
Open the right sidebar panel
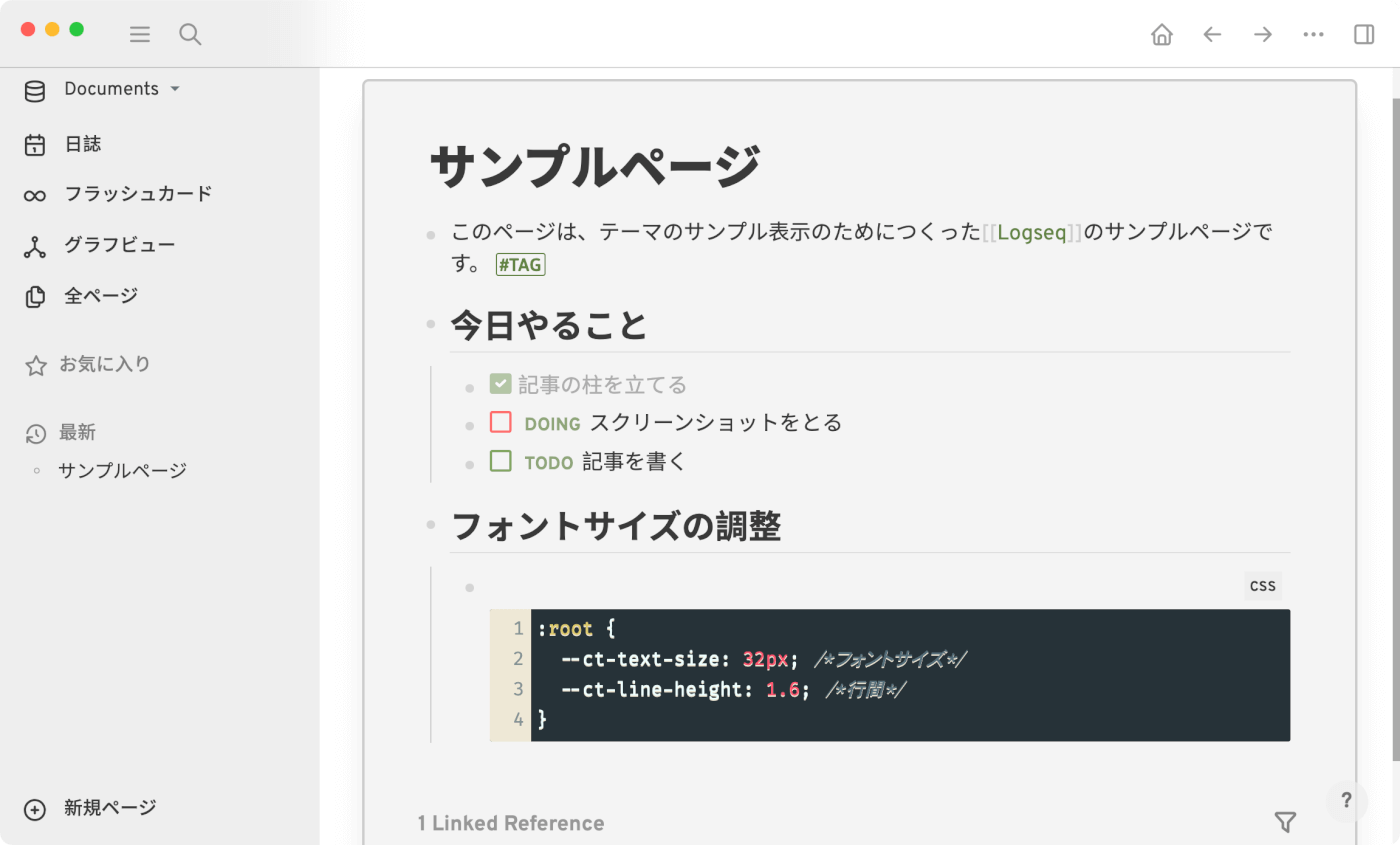[x=1362, y=33]
